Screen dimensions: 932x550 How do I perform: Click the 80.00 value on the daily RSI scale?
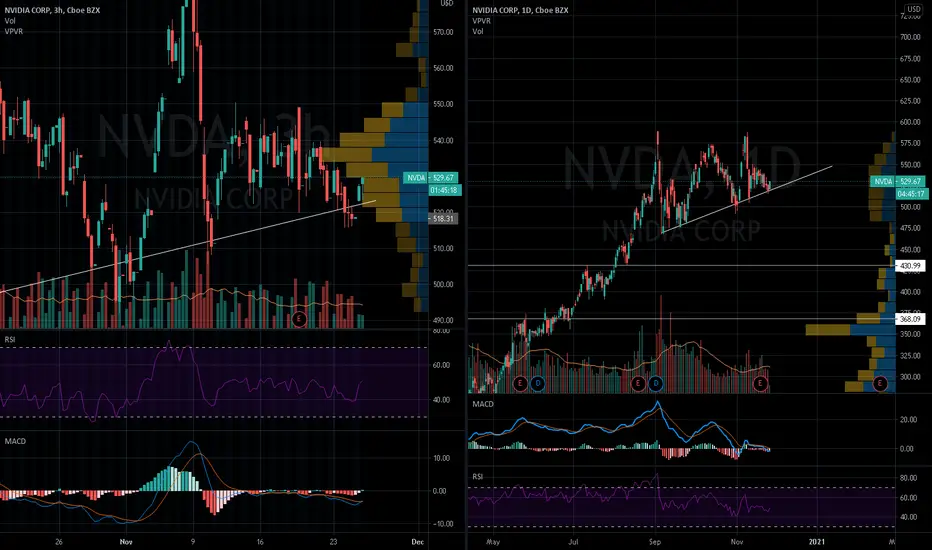coord(908,478)
